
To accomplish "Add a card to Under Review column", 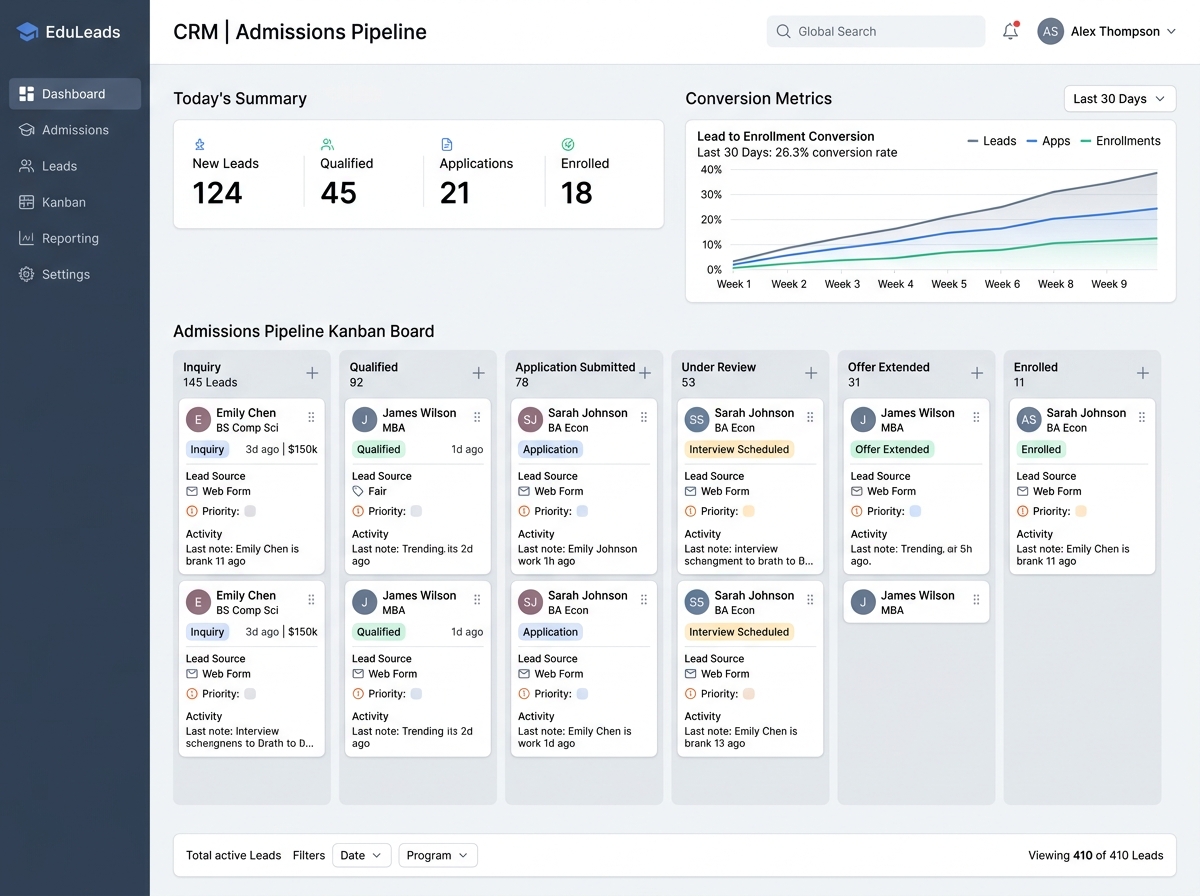I will click(x=811, y=373).
